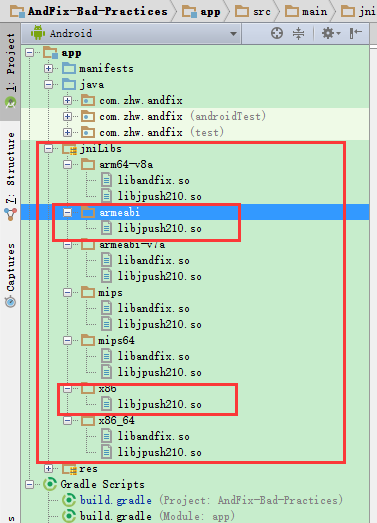Select libjpush210.so under arm64-v8a
The image size is (377, 523).
(159, 196)
